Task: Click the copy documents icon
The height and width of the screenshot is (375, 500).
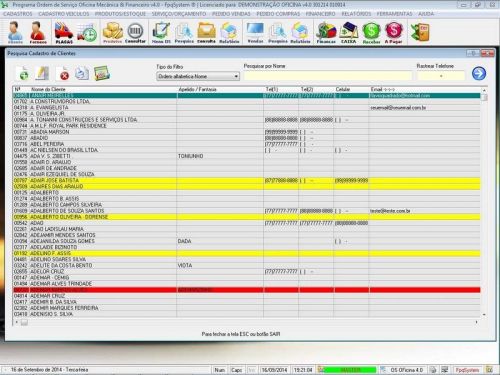Action: tap(82, 73)
